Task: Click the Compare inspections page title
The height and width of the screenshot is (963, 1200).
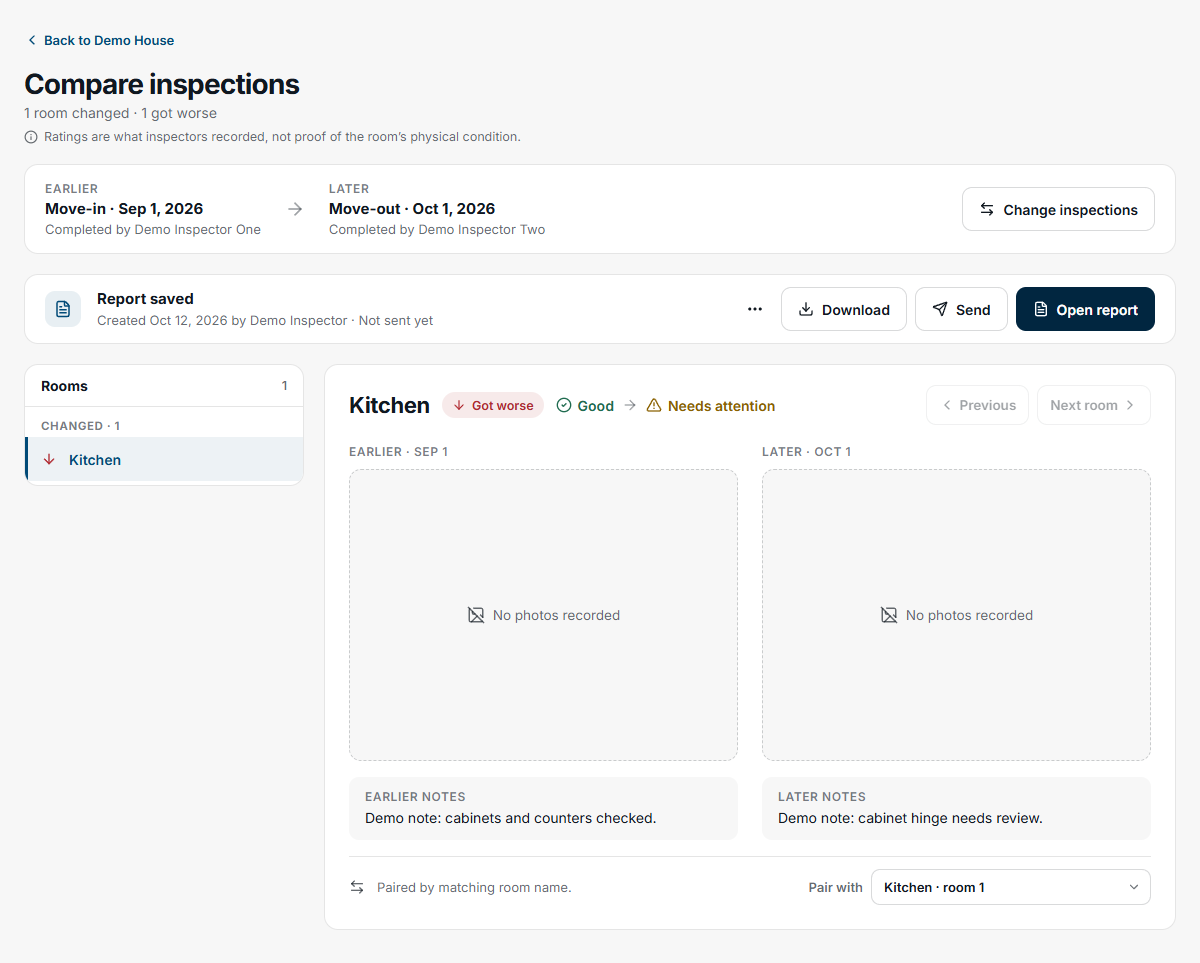Action: coord(162,84)
